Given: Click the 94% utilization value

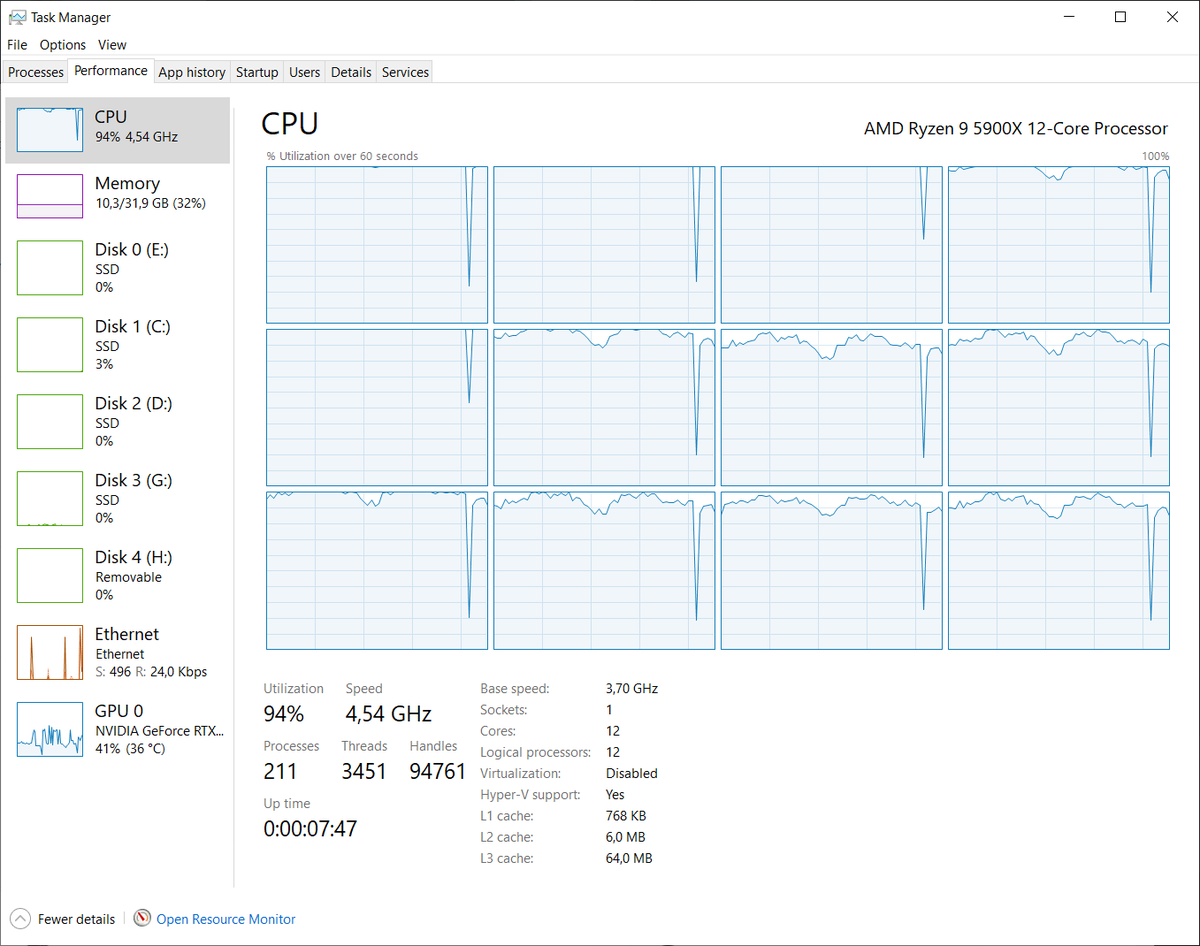Looking at the screenshot, I should click(284, 714).
